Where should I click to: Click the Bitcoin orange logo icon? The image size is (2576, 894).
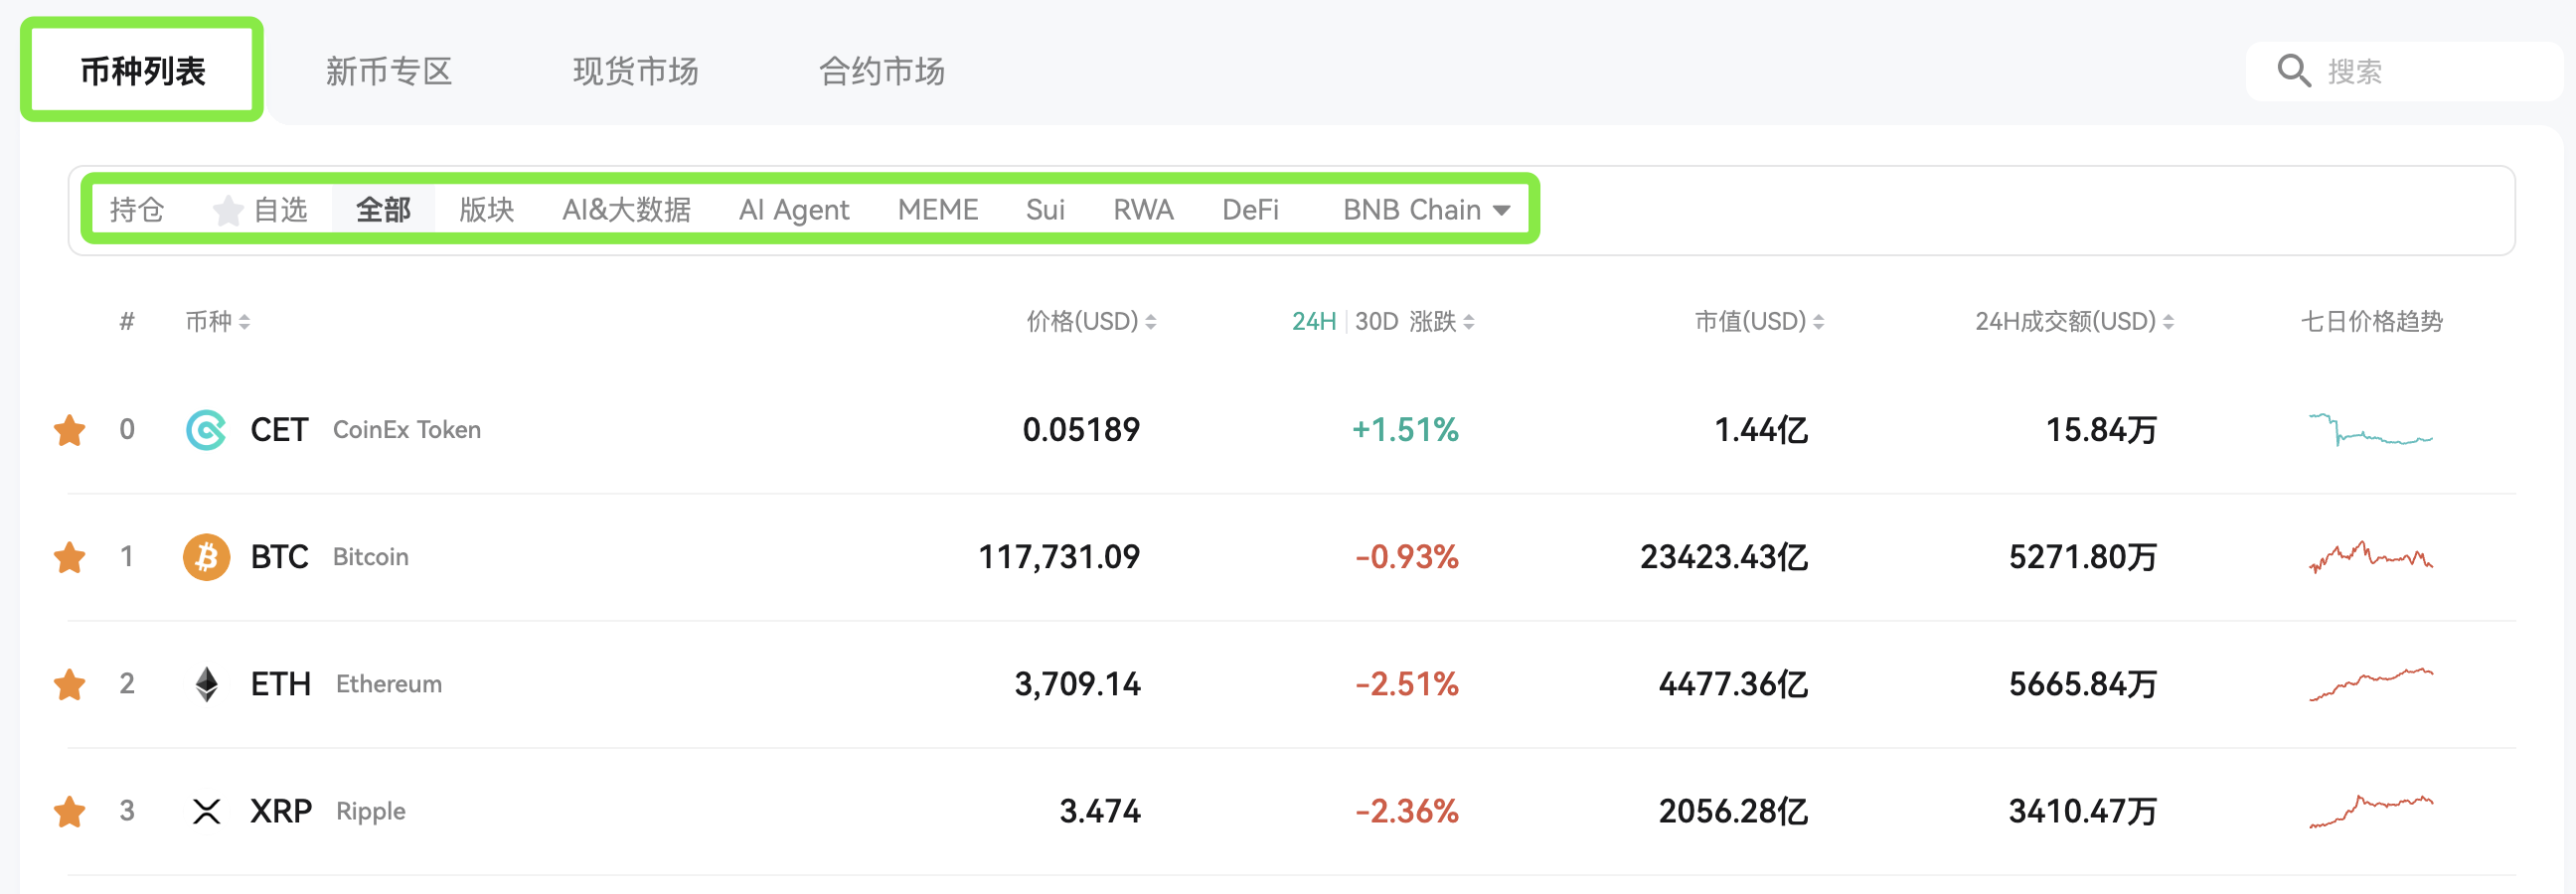[x=206, y=557]
